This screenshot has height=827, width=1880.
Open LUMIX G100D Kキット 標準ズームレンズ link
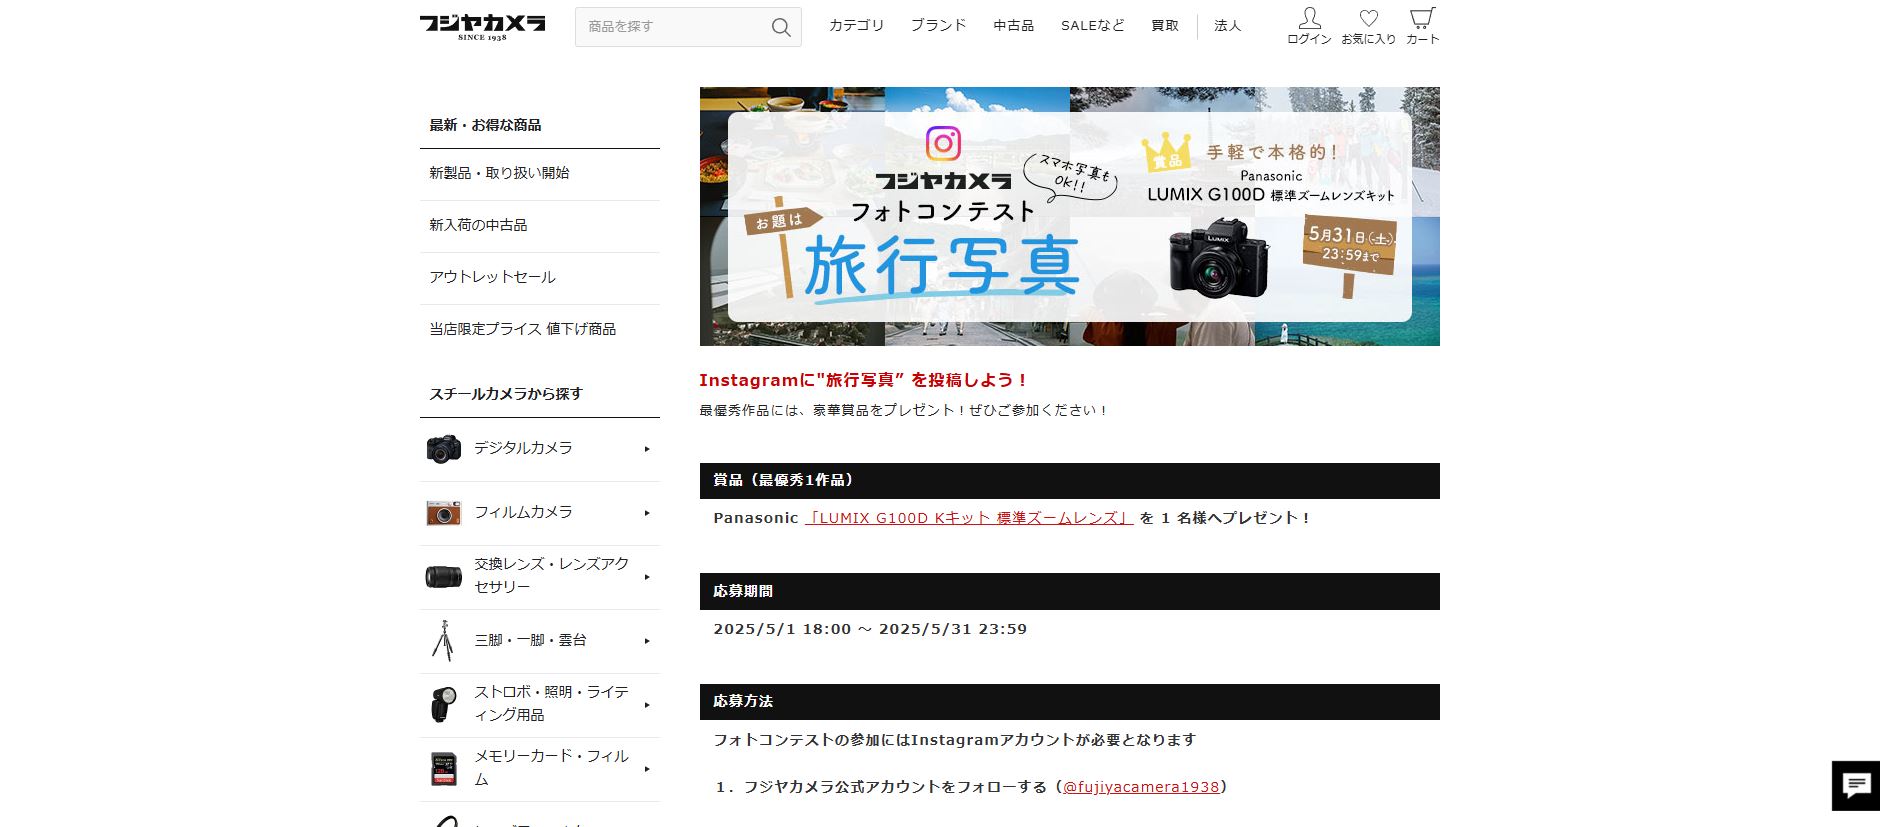pyautogui.click(x=969, y=518)
